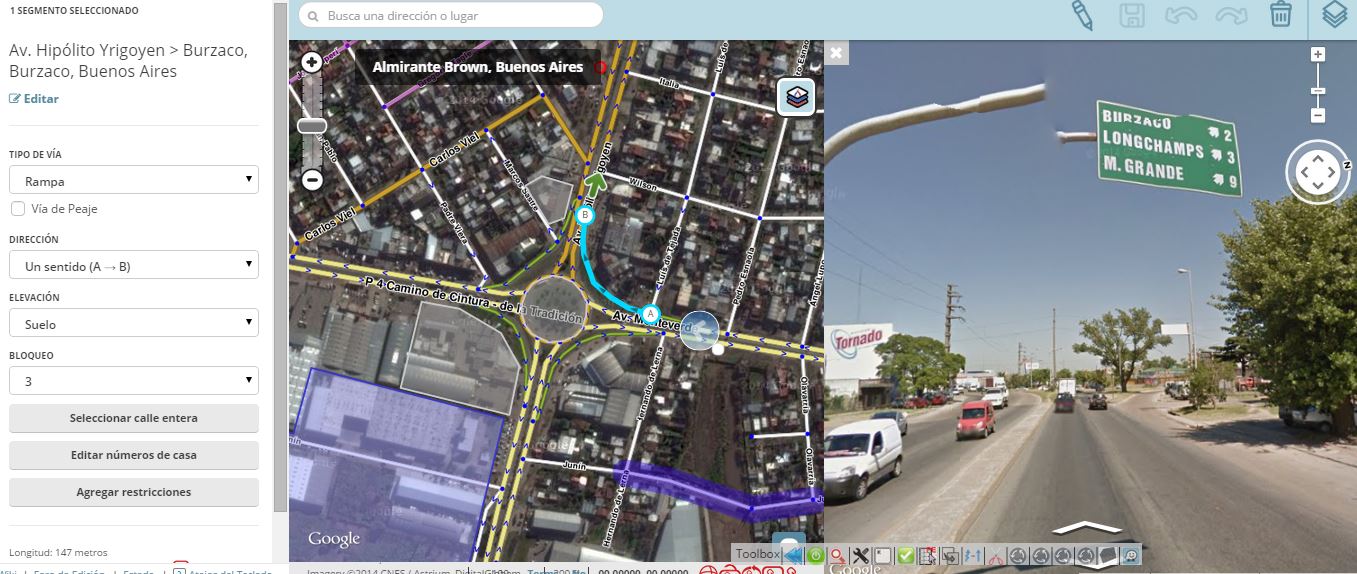Close the street view pane
Screen dimensions: 1357x574
click(836, 52)
